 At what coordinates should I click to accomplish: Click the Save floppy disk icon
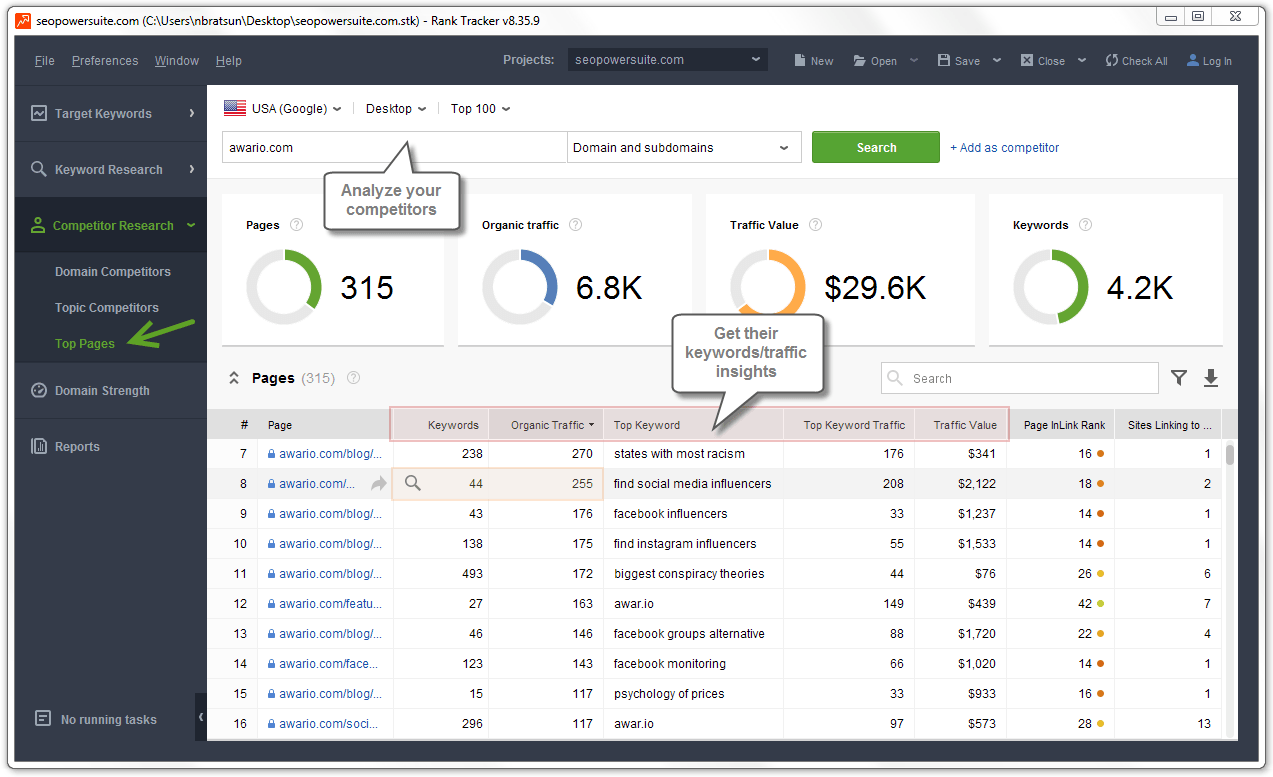[x=943, y=60]
